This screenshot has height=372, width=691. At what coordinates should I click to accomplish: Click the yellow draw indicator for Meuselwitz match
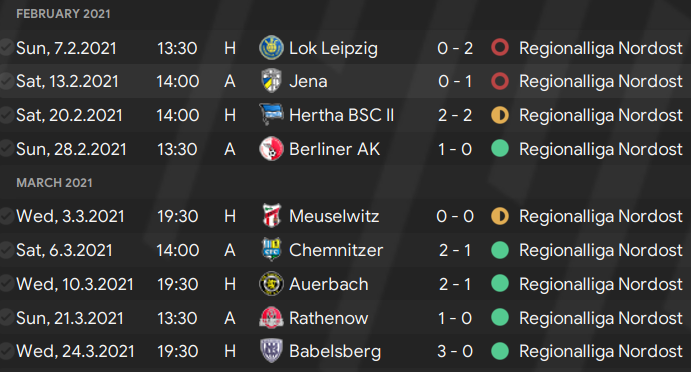coord(500,216)
